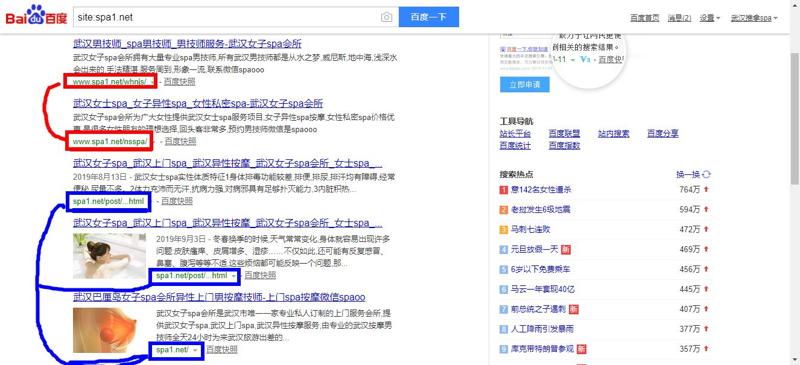Image resolution: width=800 pixels, height=365 pixels.
Task: Click the up arrow beside 445万
Action: [x=707, y=289]
